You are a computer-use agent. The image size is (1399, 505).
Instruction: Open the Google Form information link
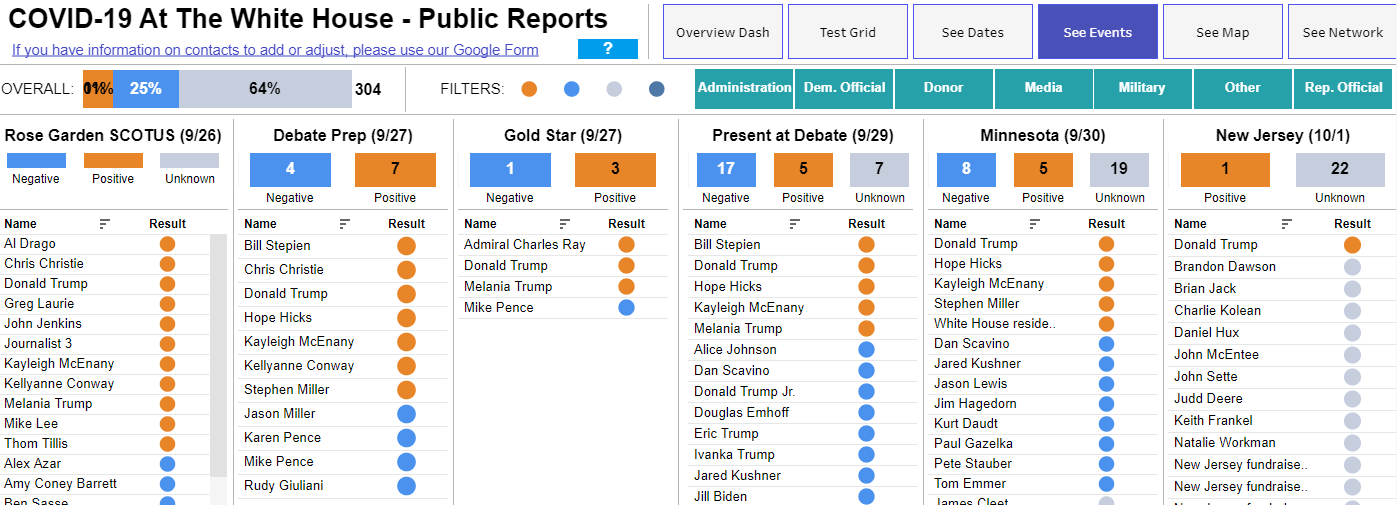(x=275, y=50)
